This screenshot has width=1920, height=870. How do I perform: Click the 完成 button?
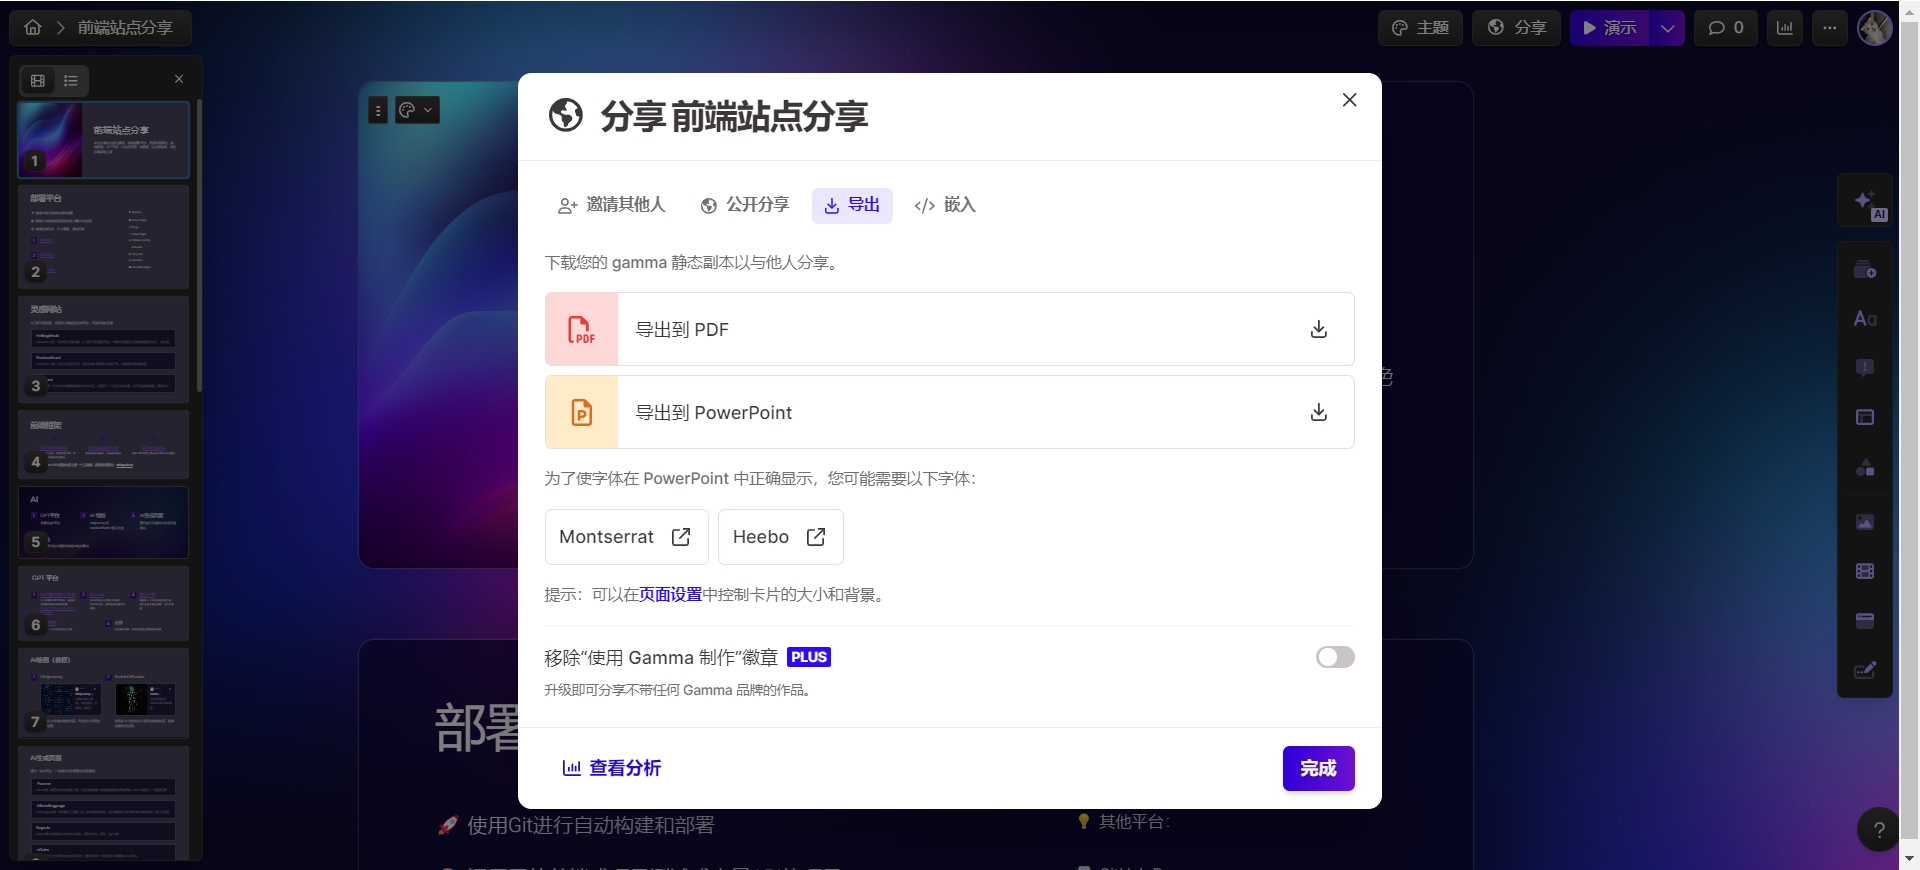tap(1318, 768)
